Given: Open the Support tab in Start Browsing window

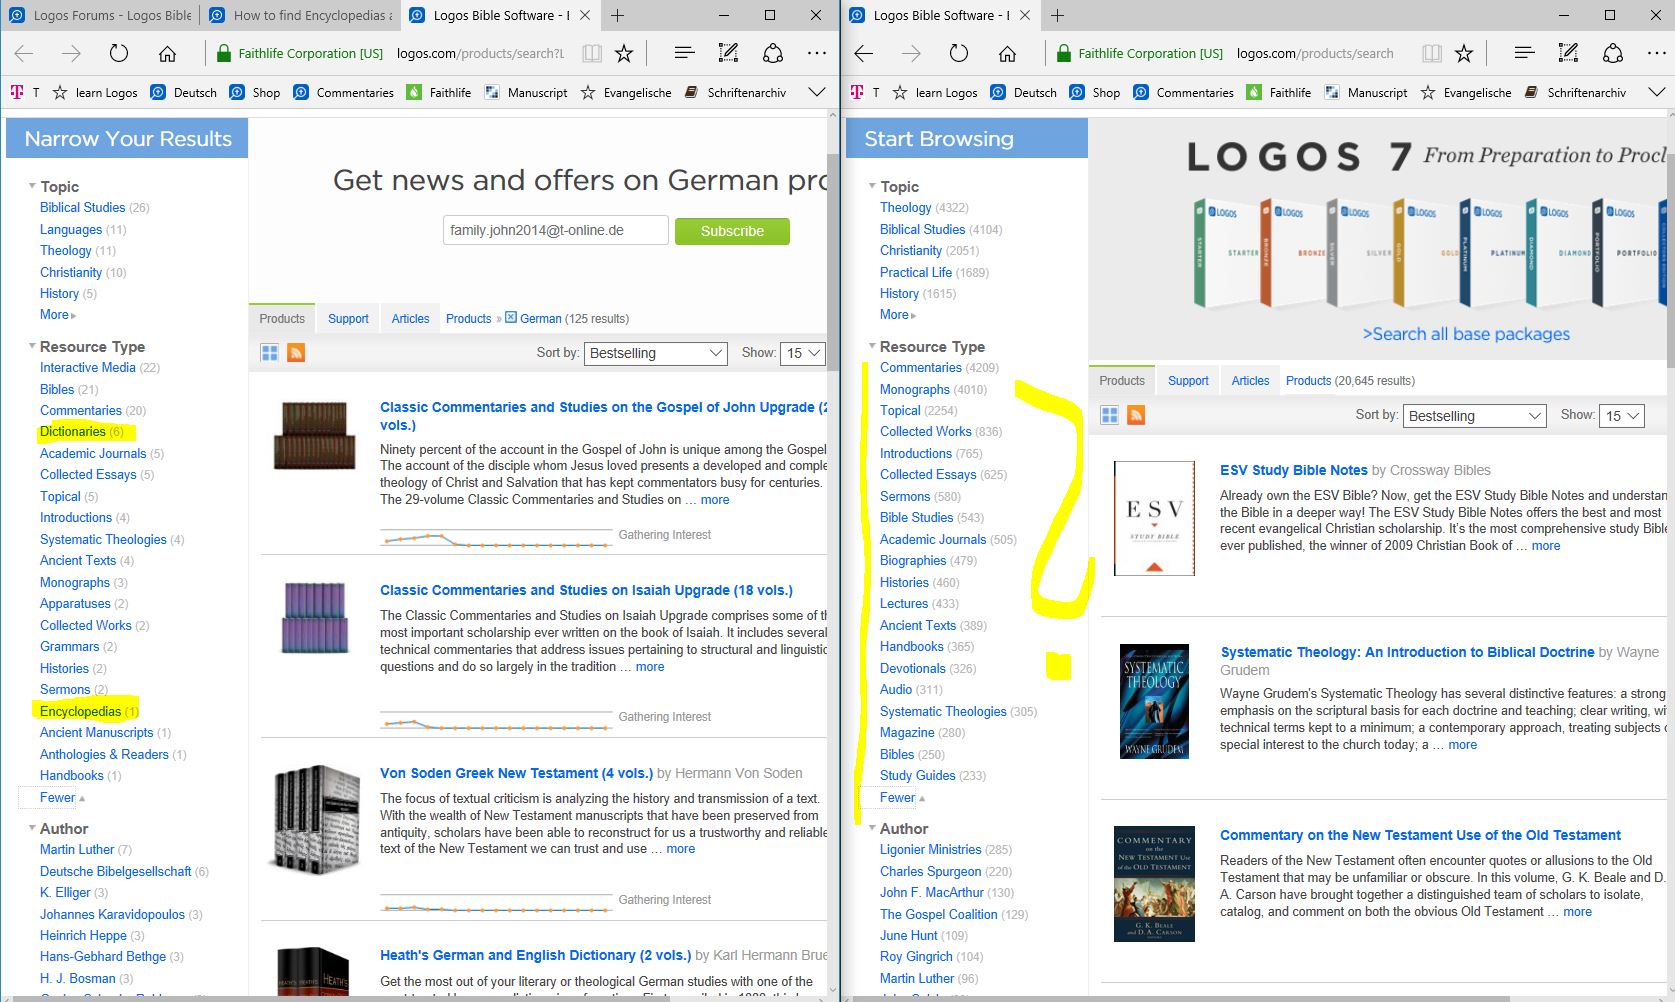Looking at the screenshot, I should point(1188,381).
